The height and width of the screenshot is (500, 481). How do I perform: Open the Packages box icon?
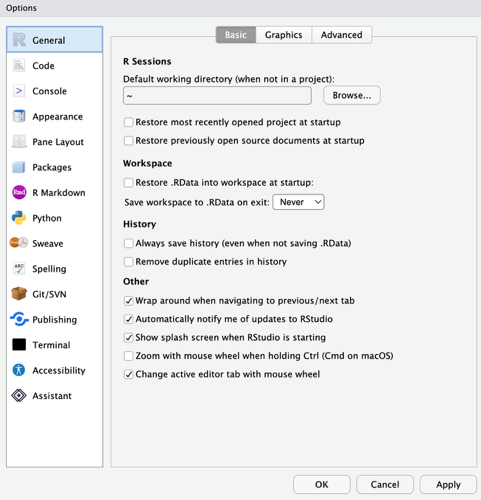pos(19,167)
